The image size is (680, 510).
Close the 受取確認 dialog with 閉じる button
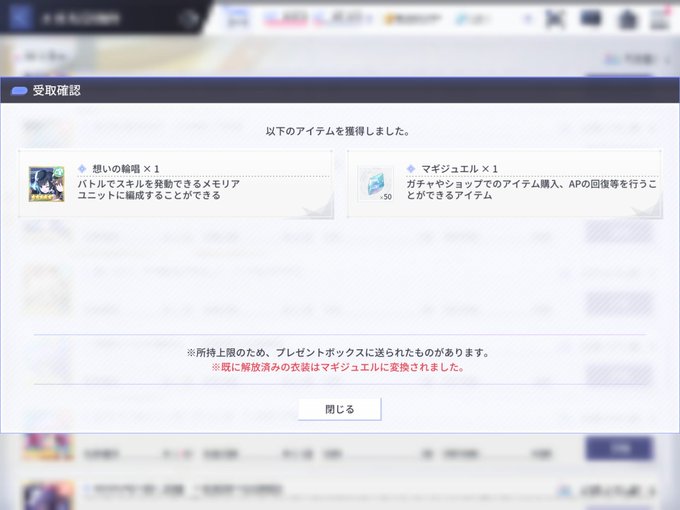[340, 409]
